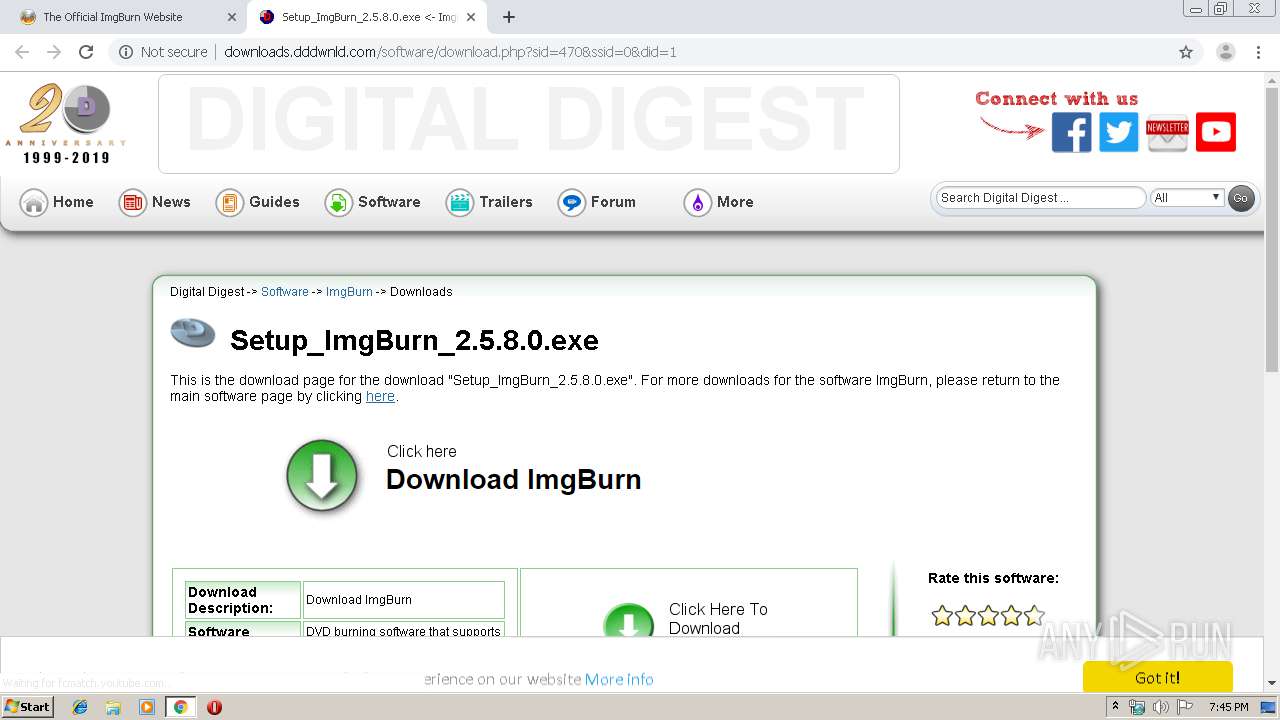The image size is (1280, 720).
Task: Click the taskbar clock showing 7:45 PM
Action: 1228,707
